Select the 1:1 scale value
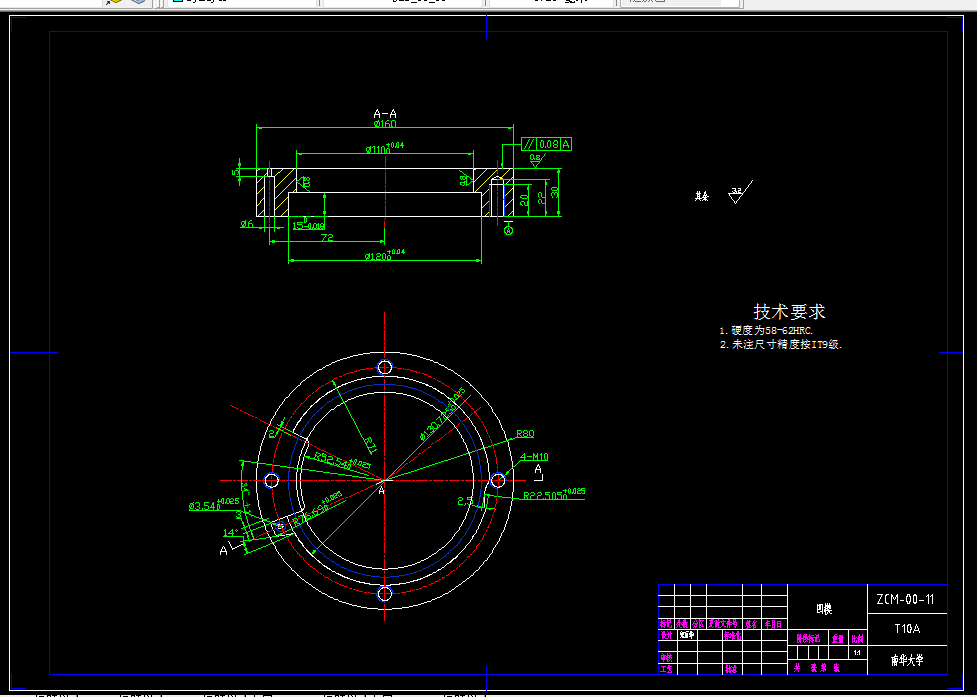This screenshot has width=977, height=697. 857,653
